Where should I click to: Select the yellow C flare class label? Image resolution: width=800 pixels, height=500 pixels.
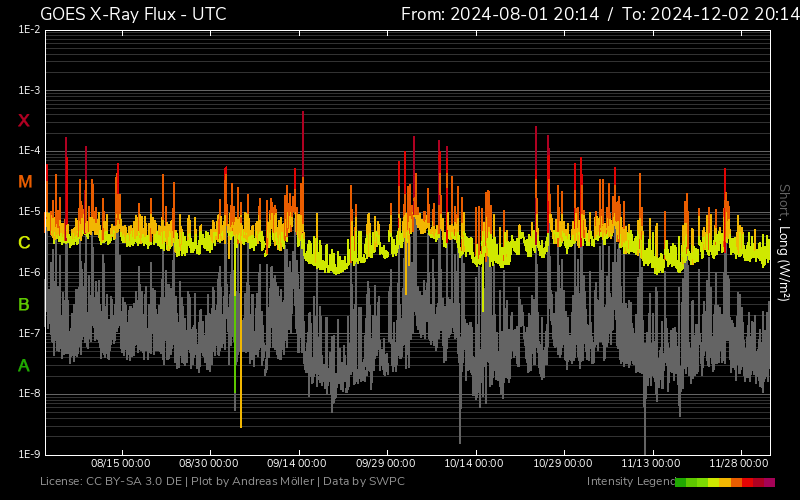click(x=24, y=243)
